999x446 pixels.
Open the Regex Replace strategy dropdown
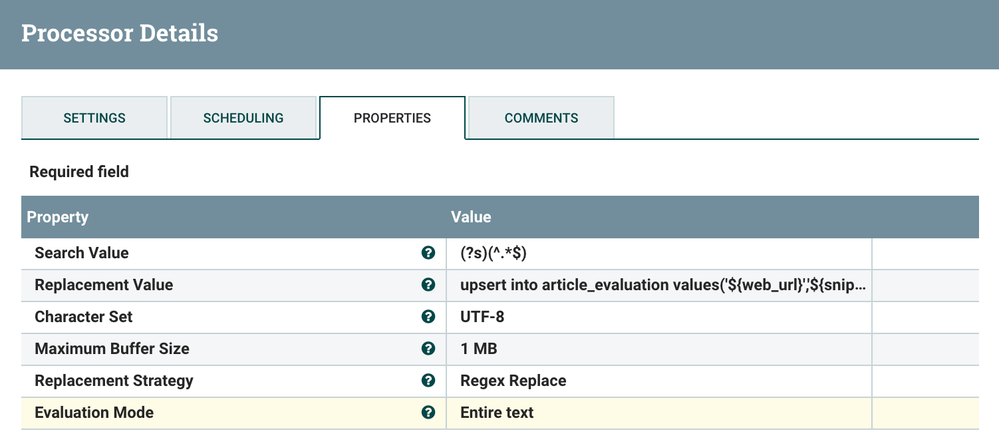[x=660, y=381]
